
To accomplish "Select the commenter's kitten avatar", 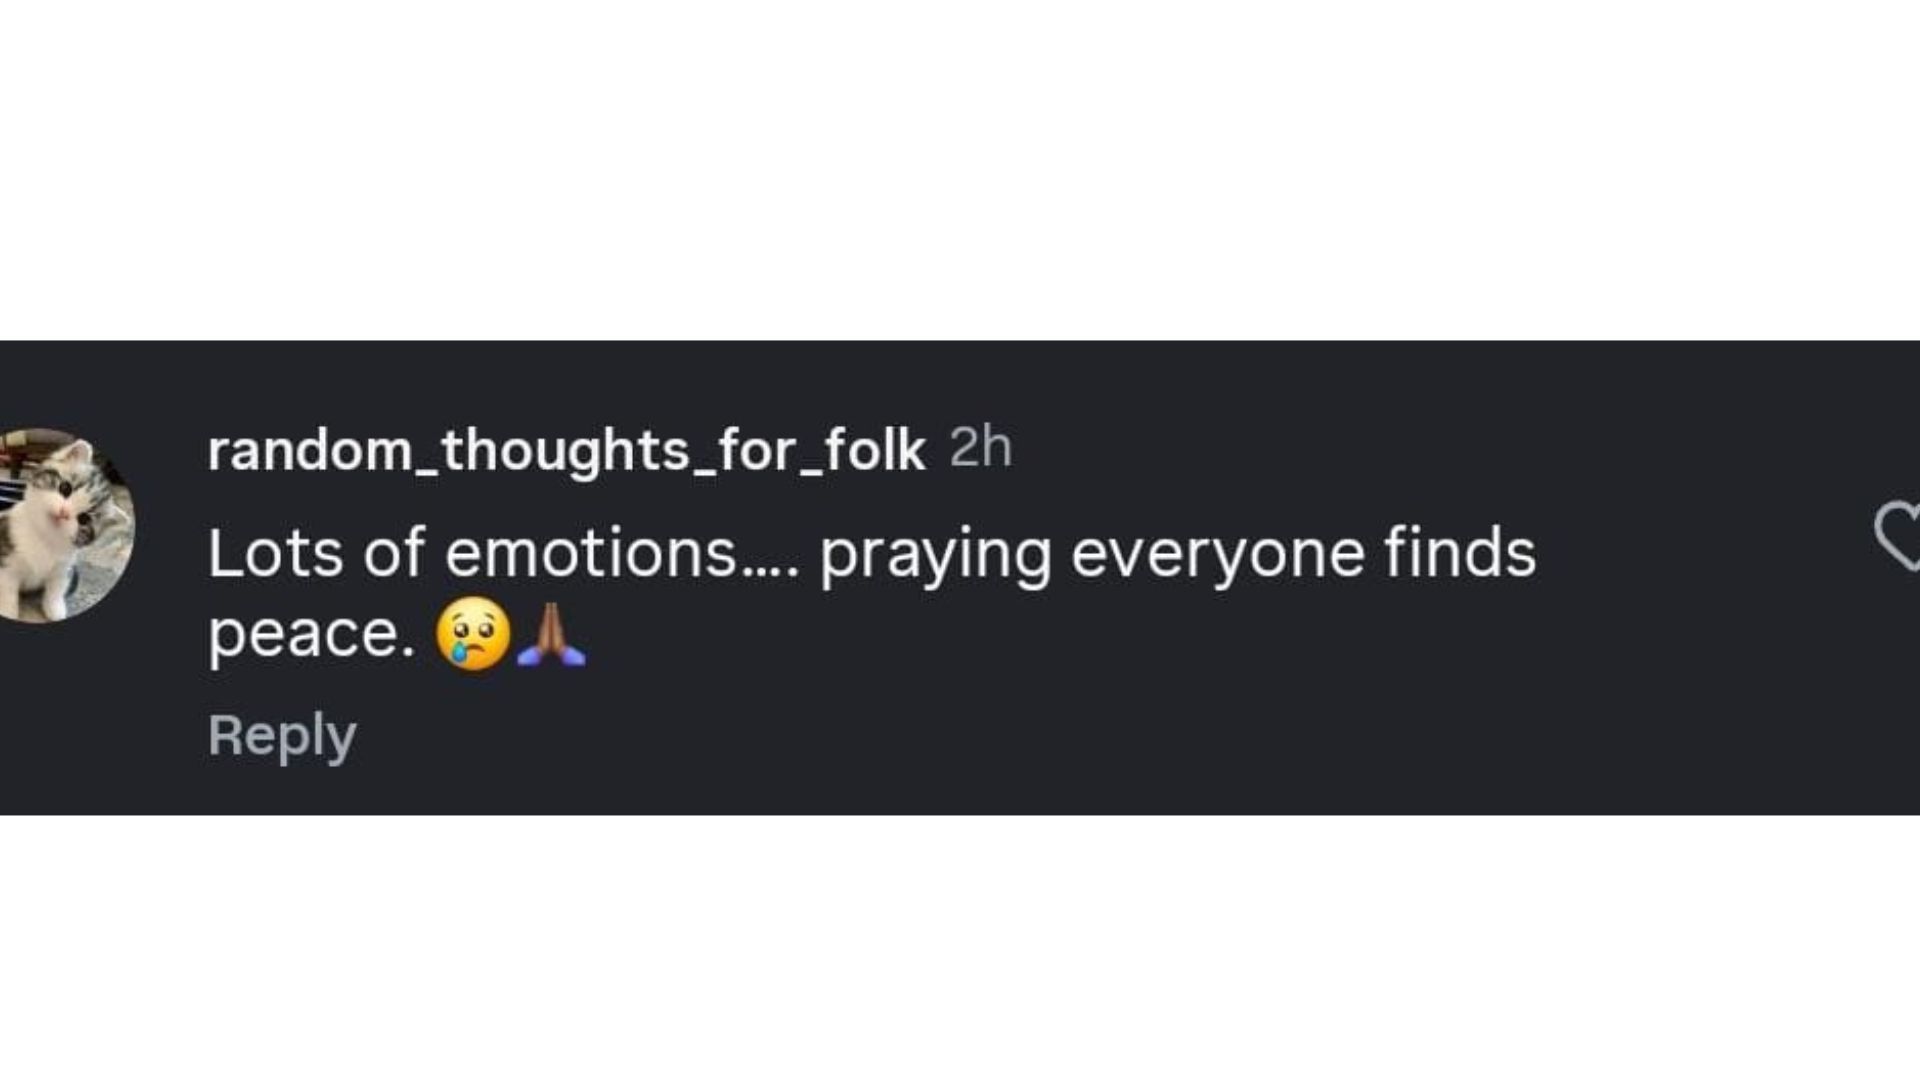I will pos(66,526).
